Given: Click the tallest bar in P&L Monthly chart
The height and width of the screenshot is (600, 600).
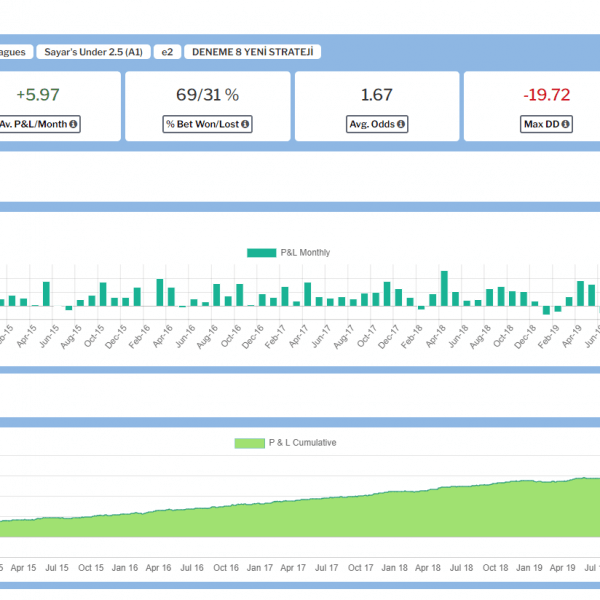Looking at the screenshot, I should pos(443,288).
